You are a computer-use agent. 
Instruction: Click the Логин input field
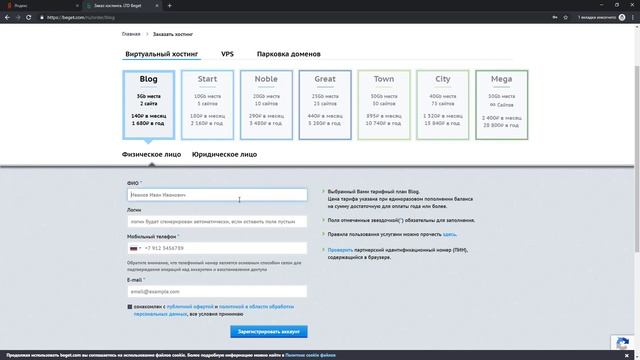217,221
